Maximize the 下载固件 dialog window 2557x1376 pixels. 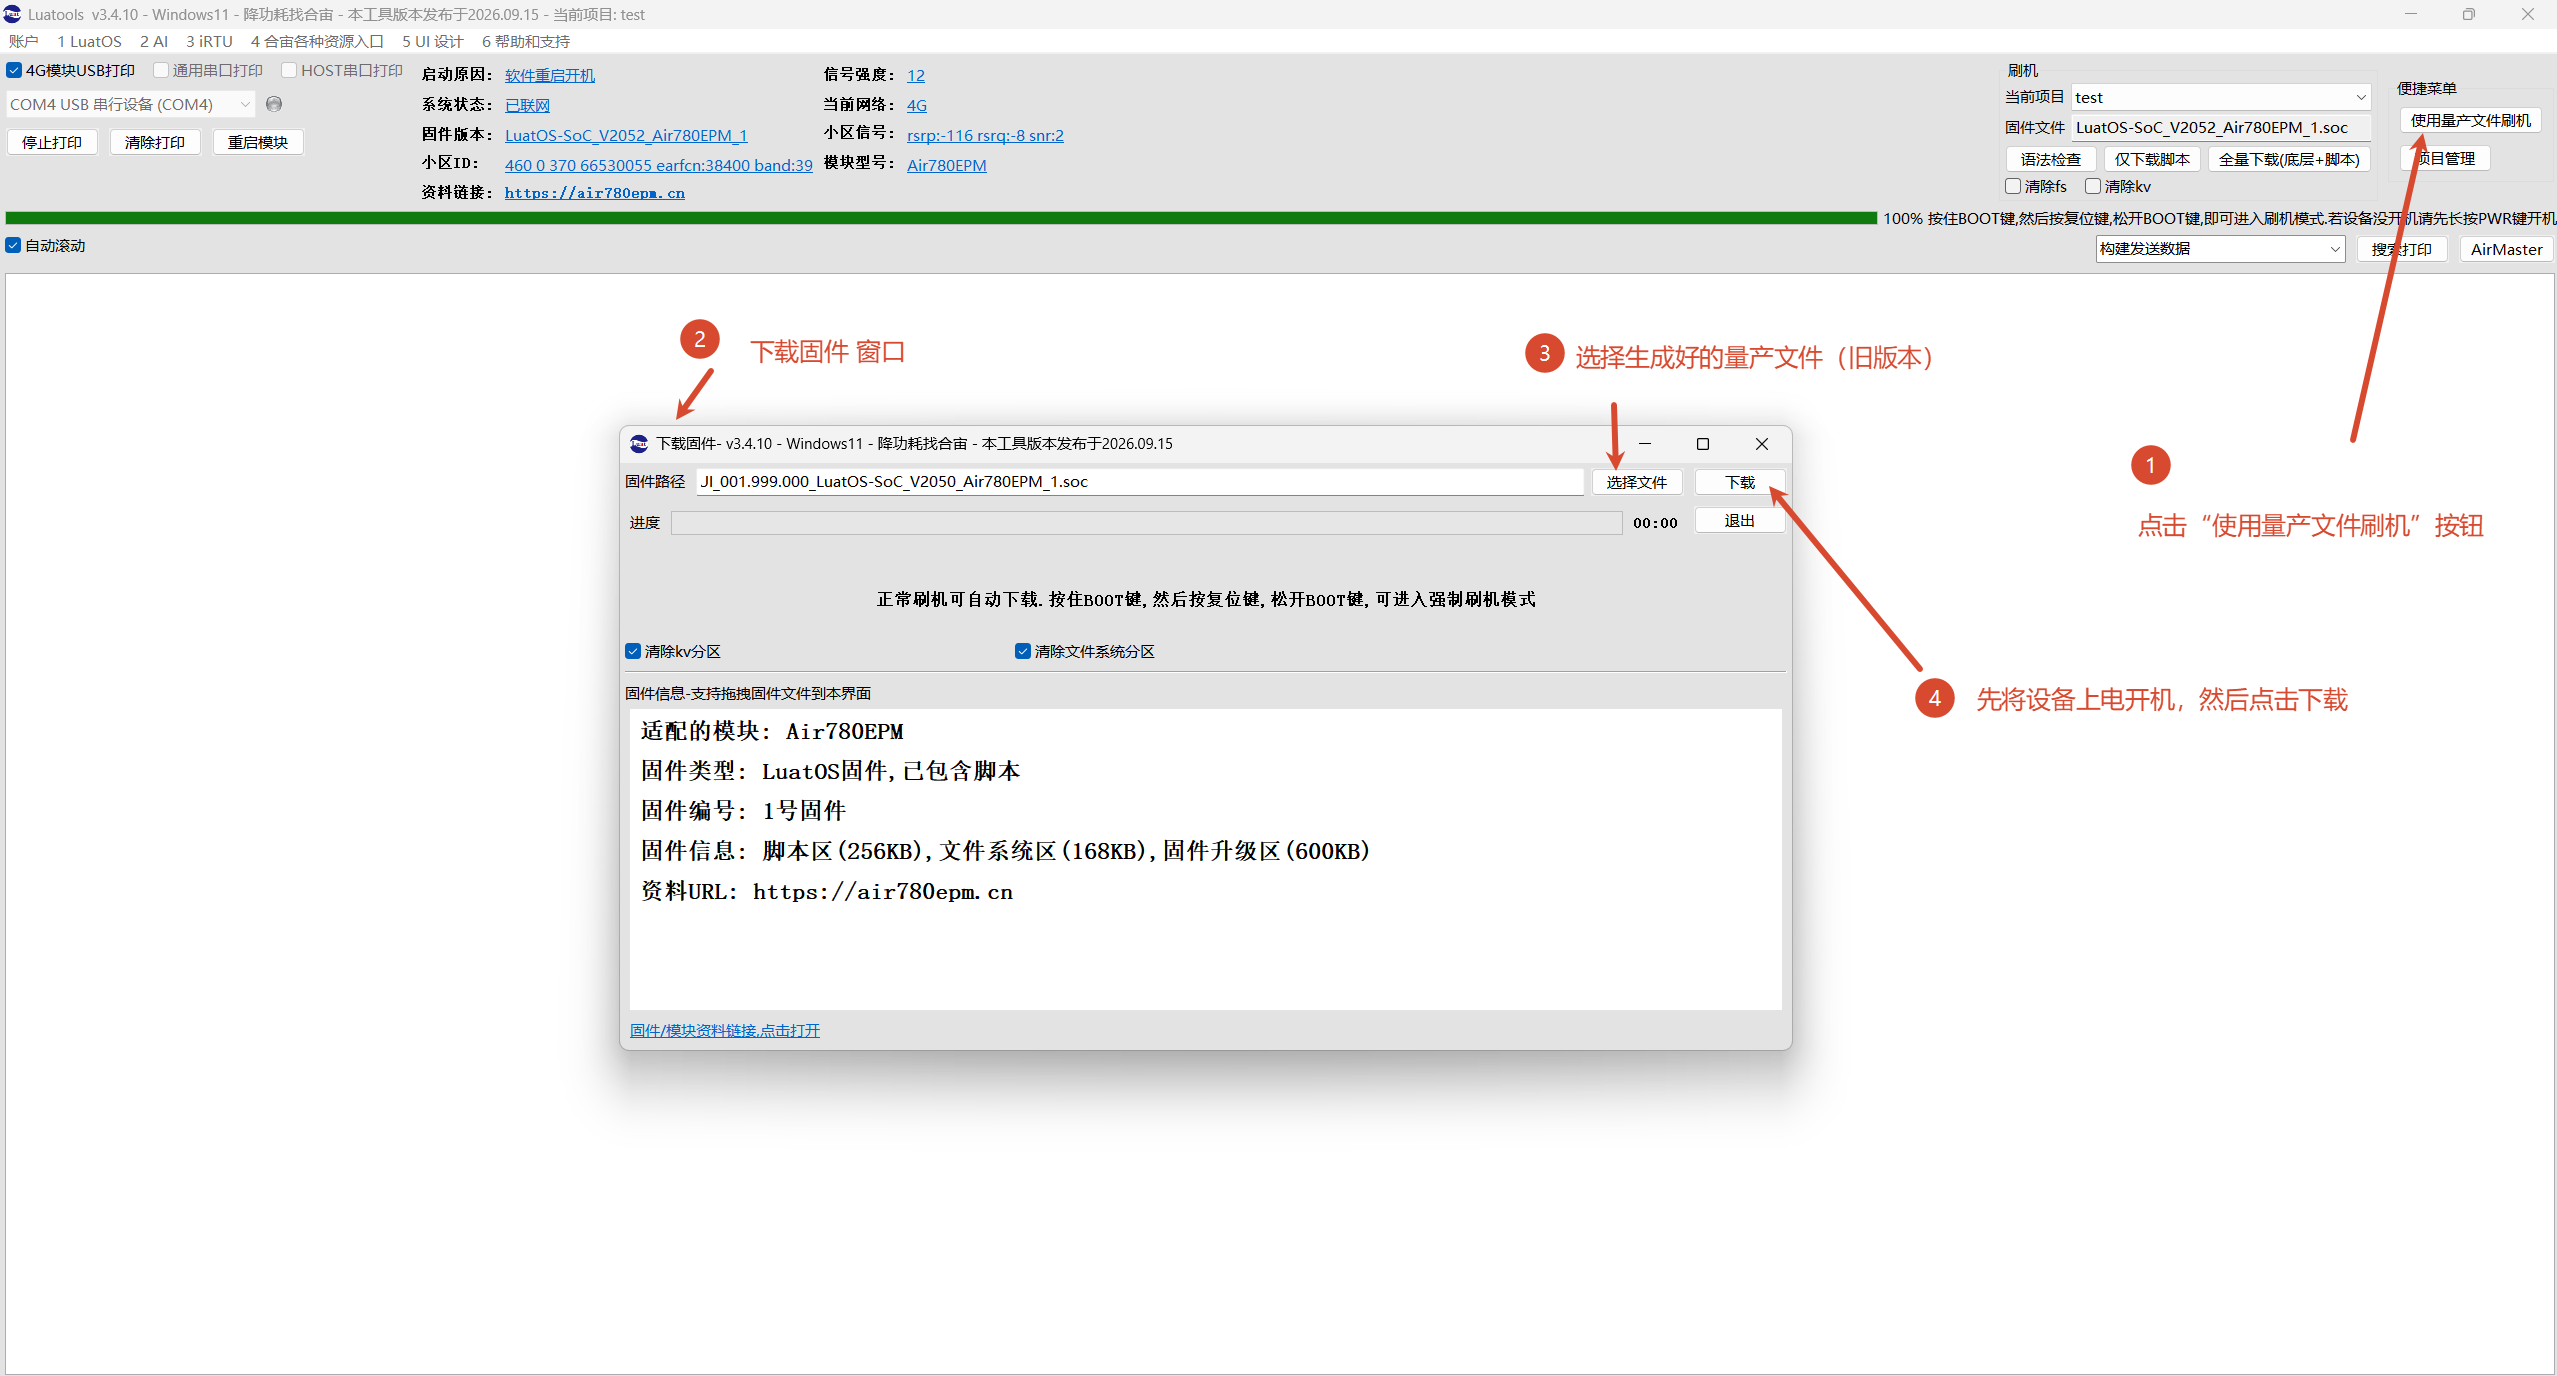pyautogui.click(x=1703, y=444)
